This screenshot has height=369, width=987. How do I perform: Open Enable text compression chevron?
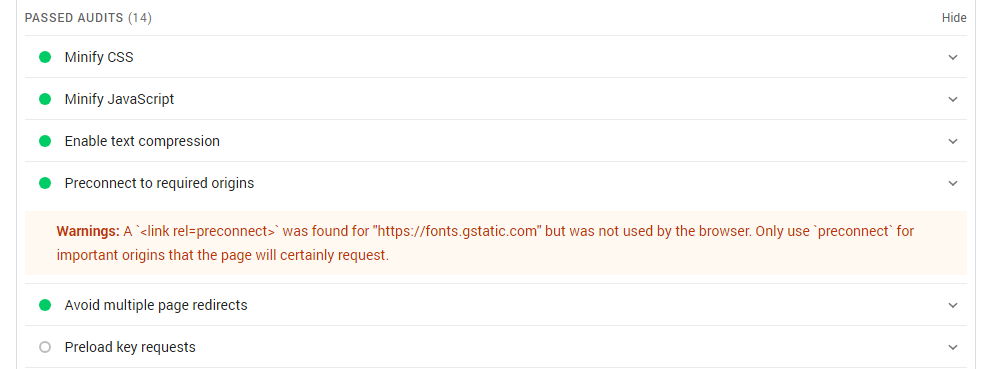(x=953, y=141)
